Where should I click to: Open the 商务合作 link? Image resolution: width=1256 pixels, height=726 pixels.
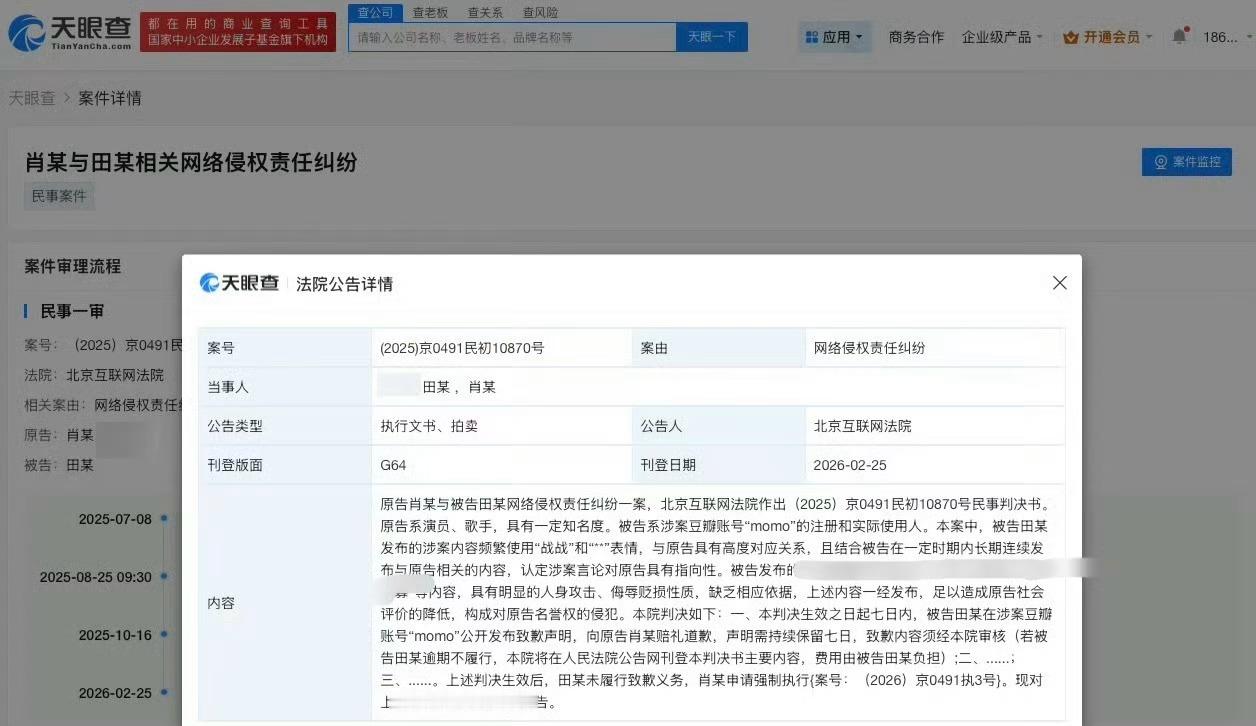917,36
